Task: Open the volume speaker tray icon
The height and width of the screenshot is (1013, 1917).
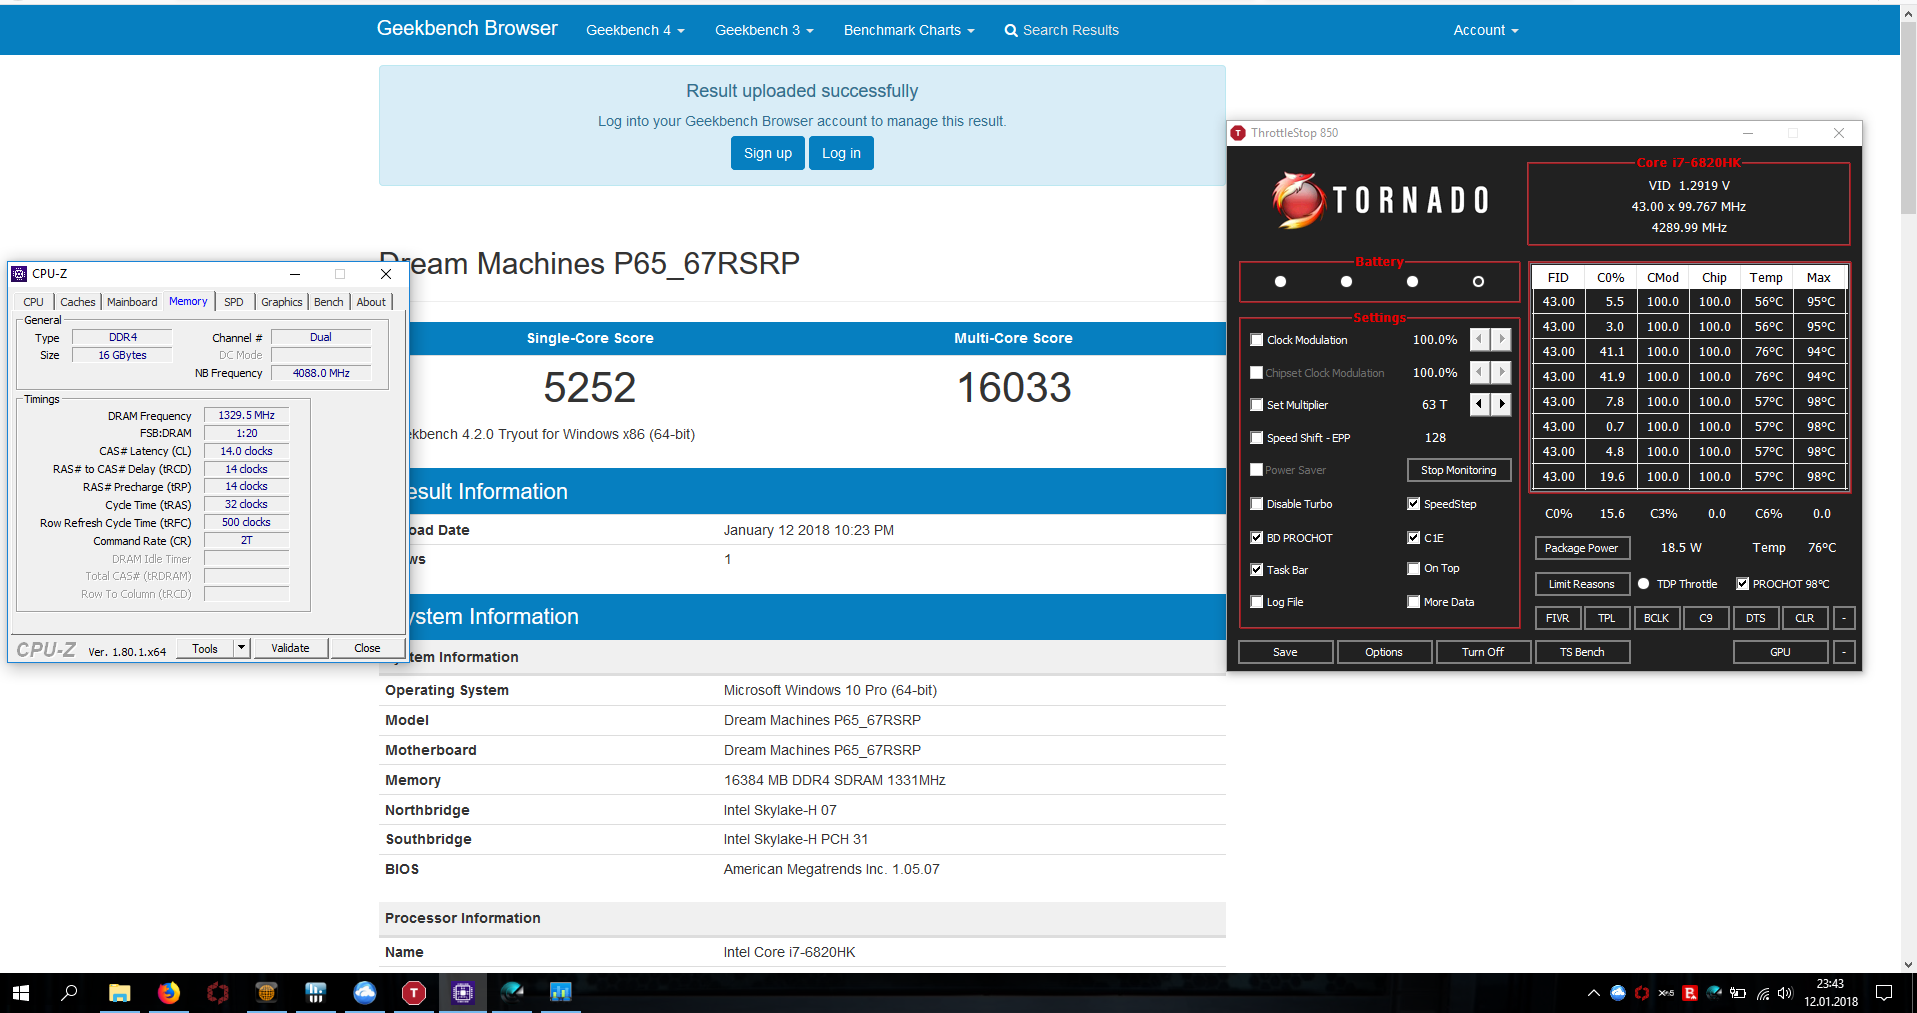Action: [1786, 993]
